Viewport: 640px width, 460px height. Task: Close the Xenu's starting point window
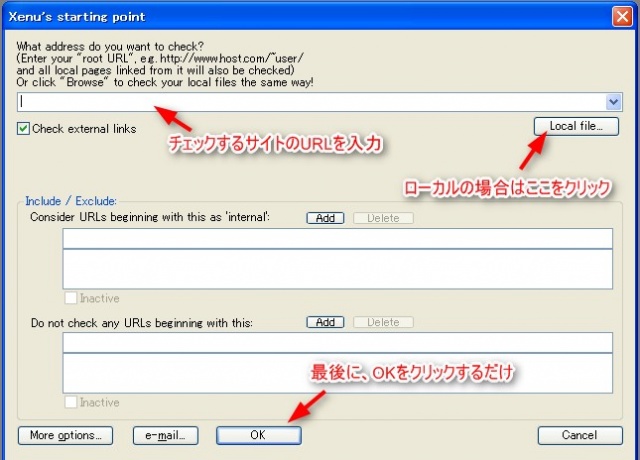point(622,17)
